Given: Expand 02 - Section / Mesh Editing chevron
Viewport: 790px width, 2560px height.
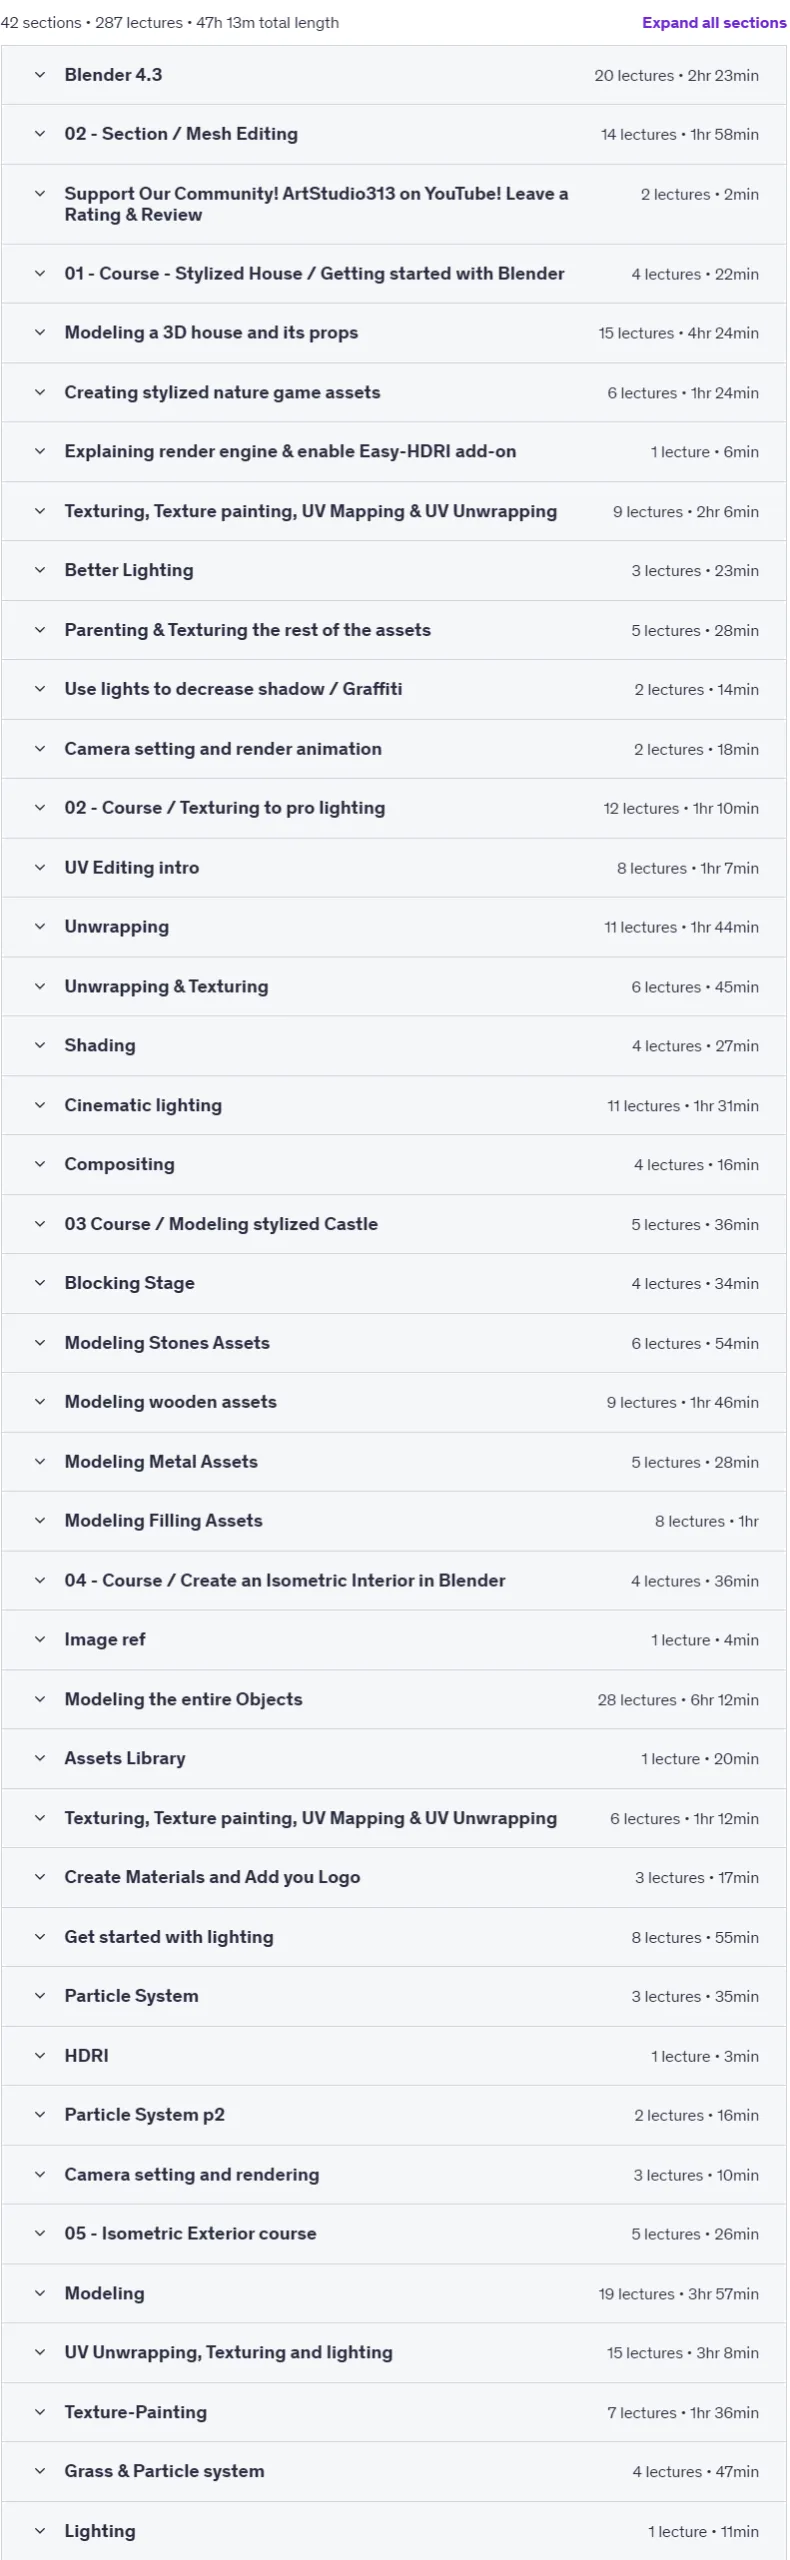Looking at the screenshot, I should pyautogui.click(x=40, y=134).
